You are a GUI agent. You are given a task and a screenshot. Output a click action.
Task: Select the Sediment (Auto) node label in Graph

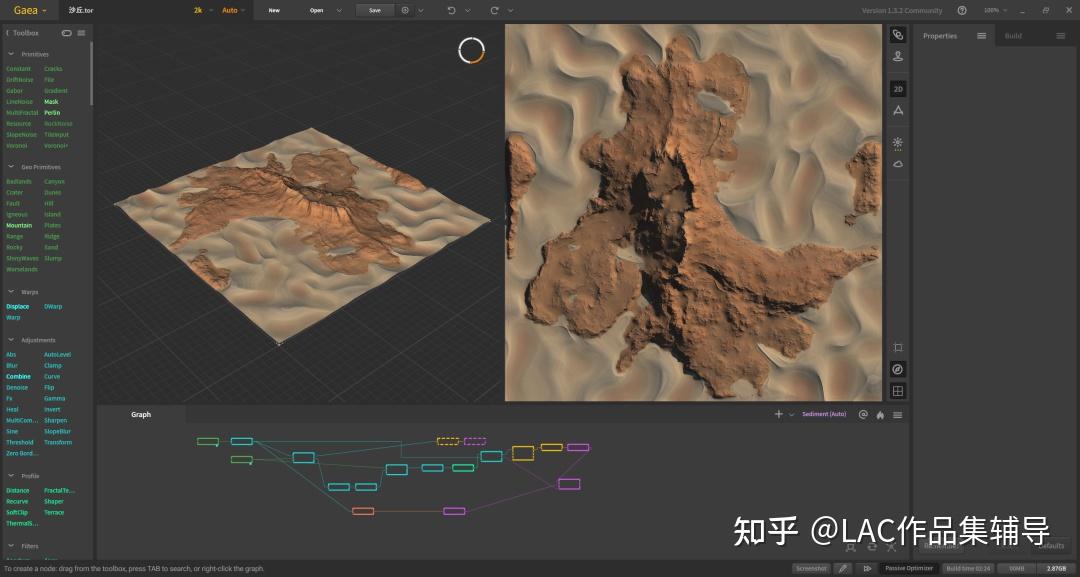[824, 414]
